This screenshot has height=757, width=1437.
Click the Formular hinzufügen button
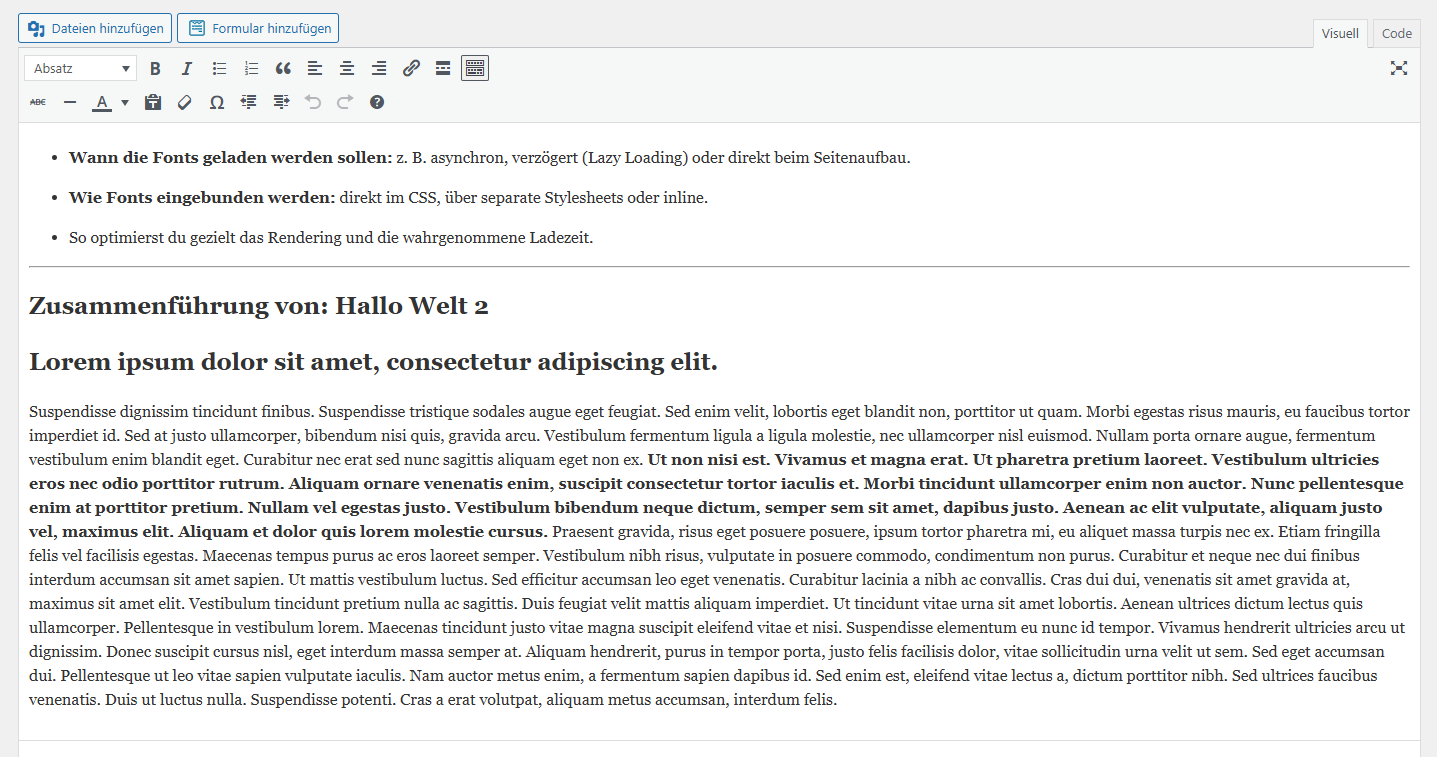pos(258,29)
